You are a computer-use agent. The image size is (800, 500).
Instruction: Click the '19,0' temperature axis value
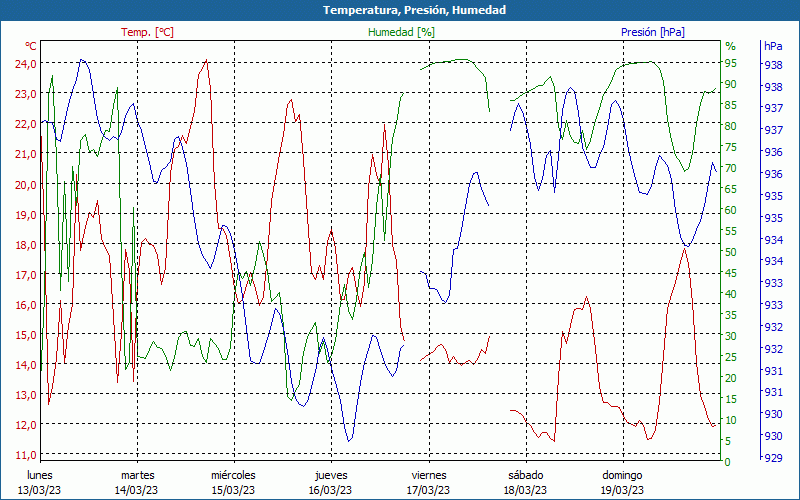coord(26,214)
